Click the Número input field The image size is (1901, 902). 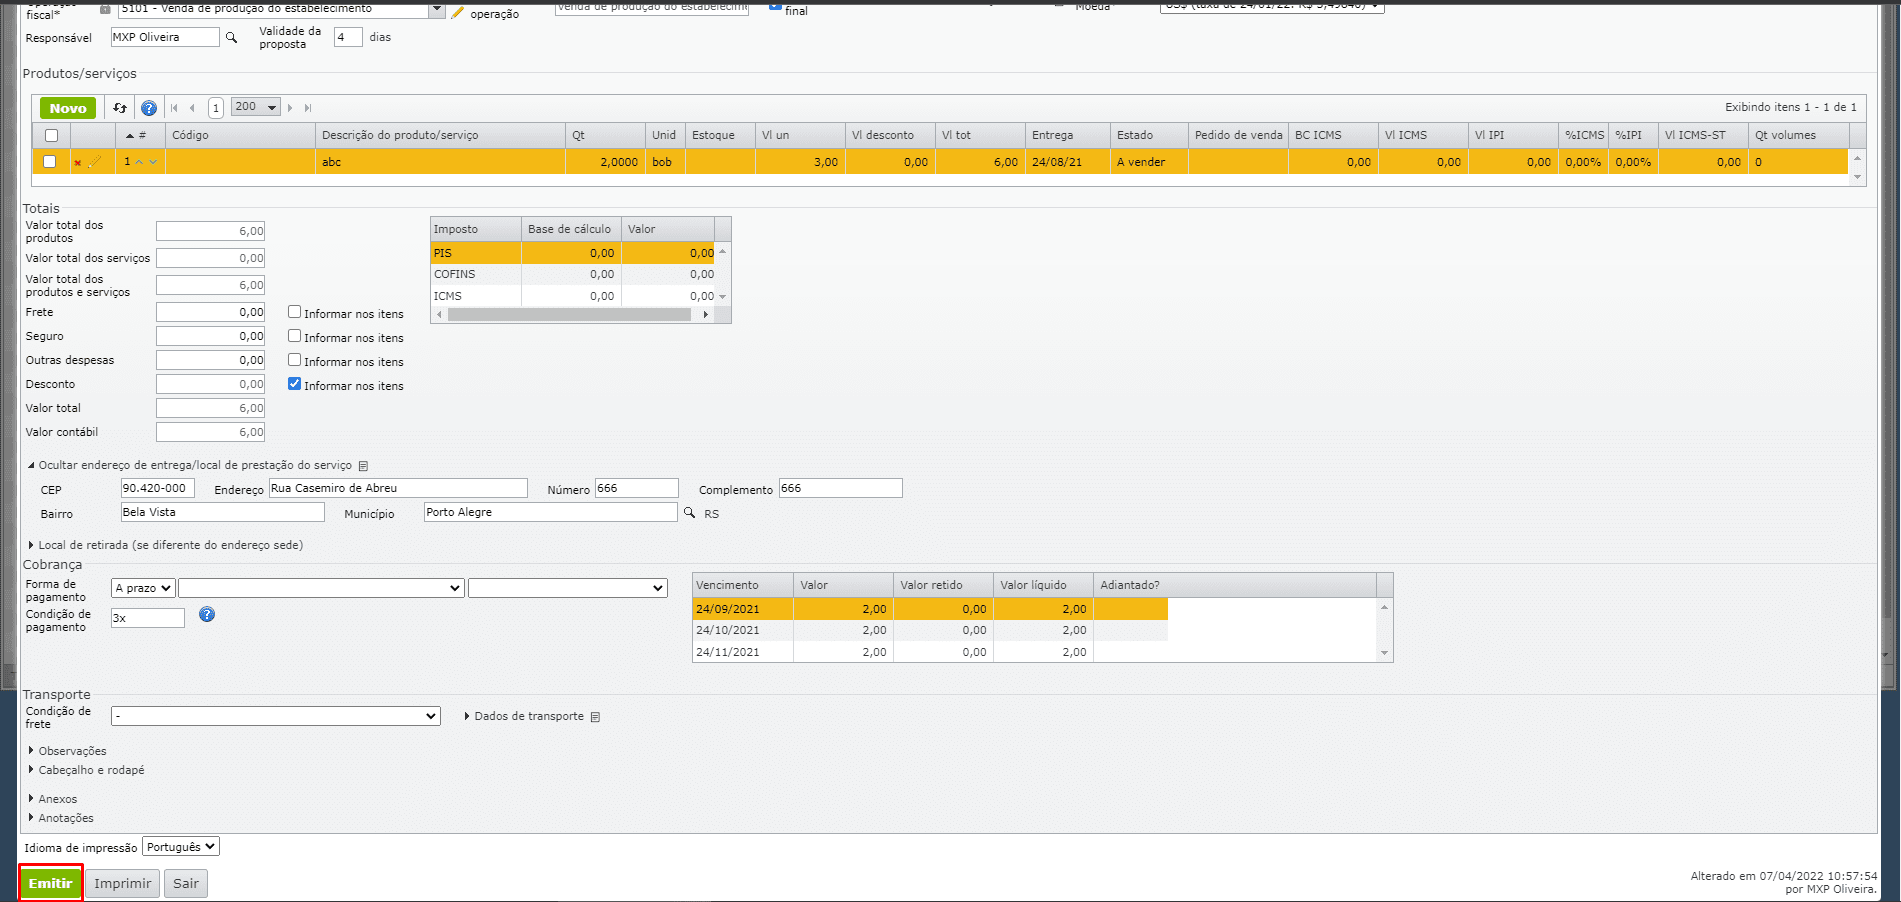(x=637, y=488)
